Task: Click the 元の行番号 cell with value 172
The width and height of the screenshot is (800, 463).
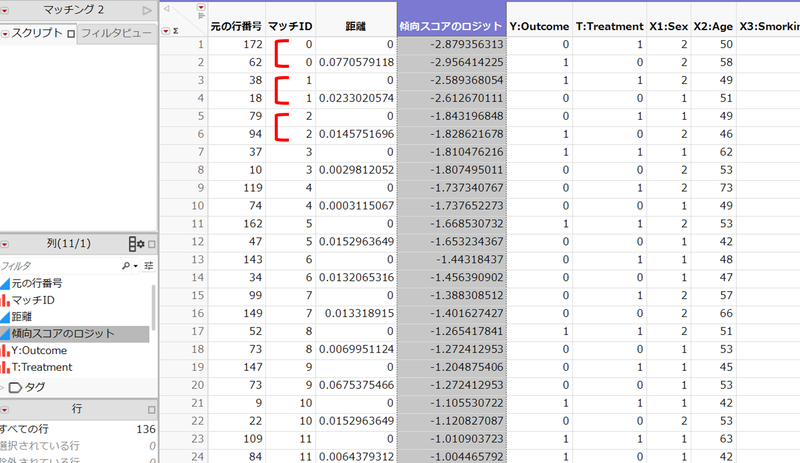Action: [237, 44]
